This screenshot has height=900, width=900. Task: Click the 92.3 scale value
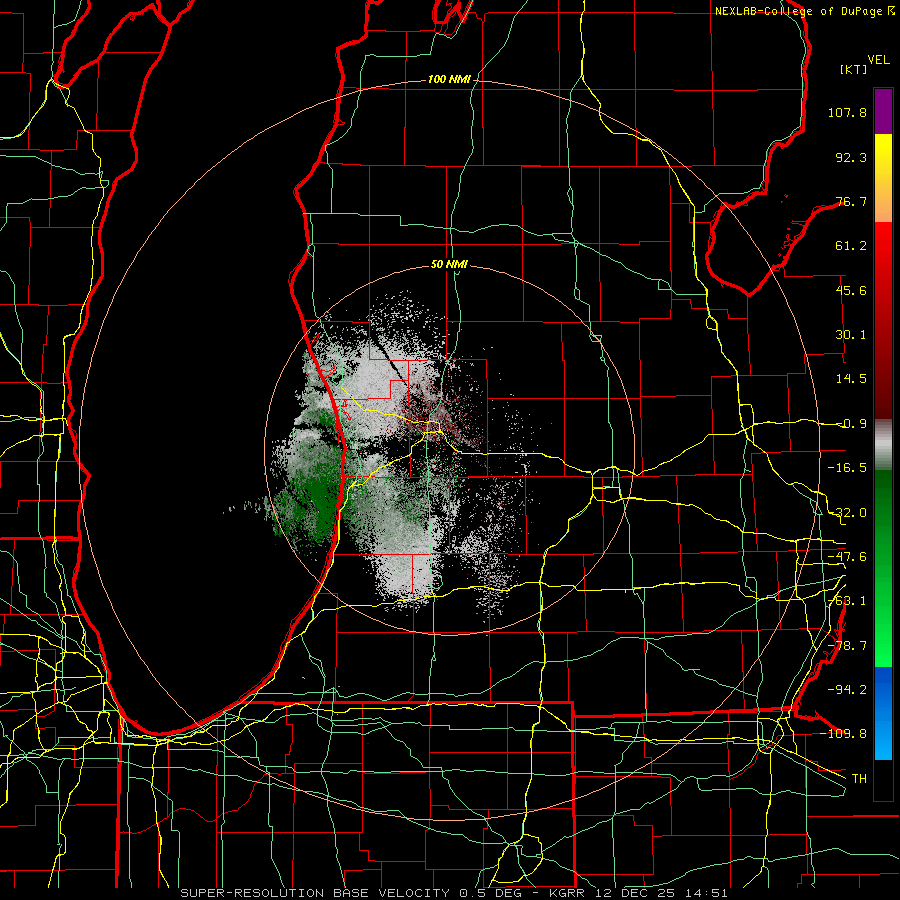(851, 157)
